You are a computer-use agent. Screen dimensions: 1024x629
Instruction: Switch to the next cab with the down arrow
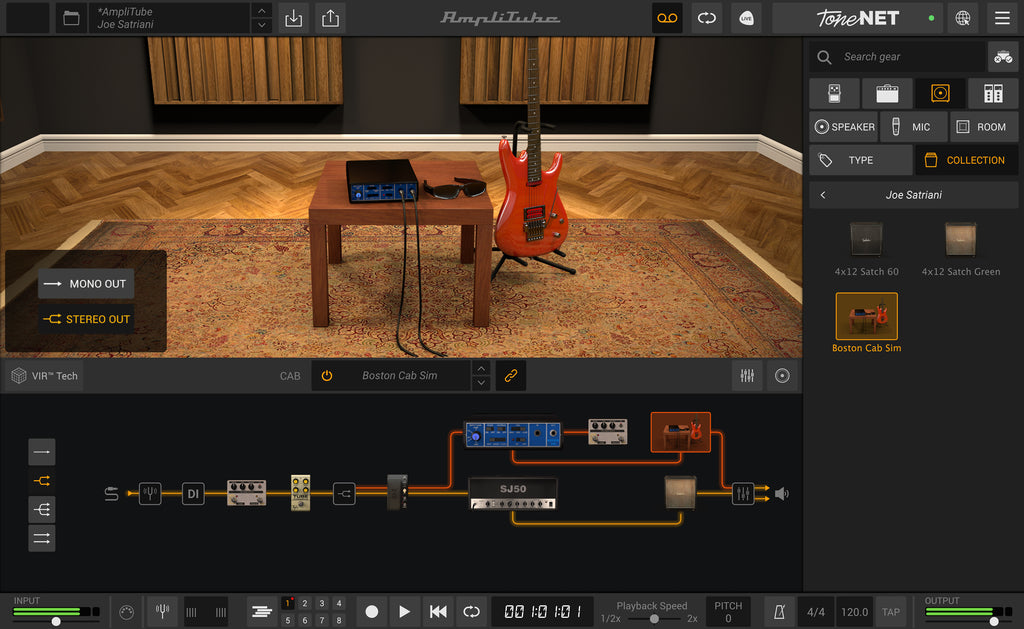pos(481,383)
